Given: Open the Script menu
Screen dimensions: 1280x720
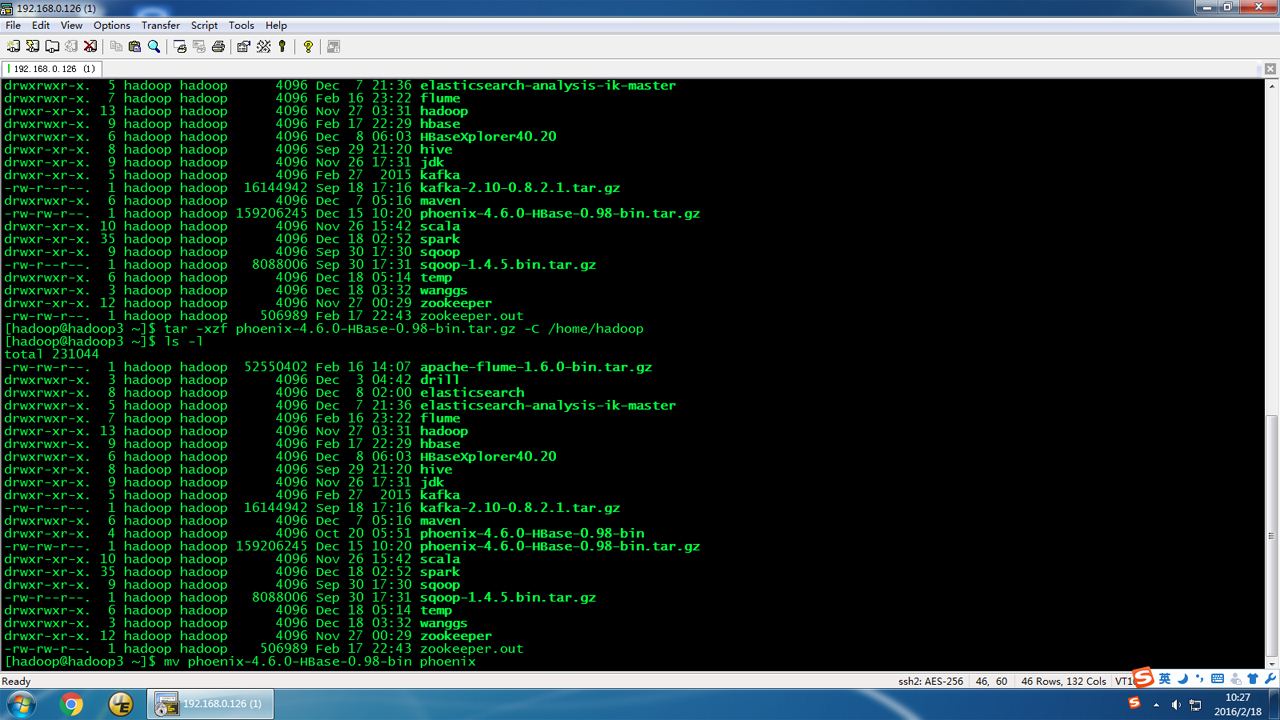Looking at the screenshot, I should click(x=205, y=25).
